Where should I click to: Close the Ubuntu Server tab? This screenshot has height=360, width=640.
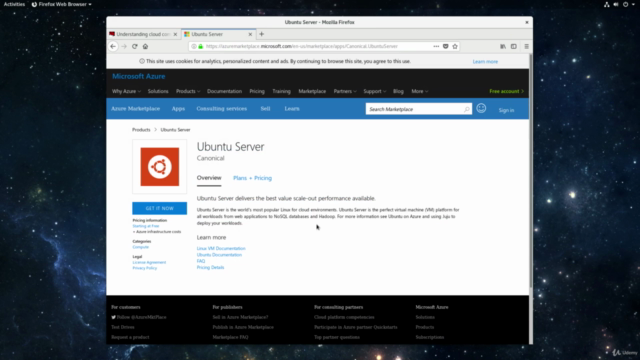[x=250, y=34]
